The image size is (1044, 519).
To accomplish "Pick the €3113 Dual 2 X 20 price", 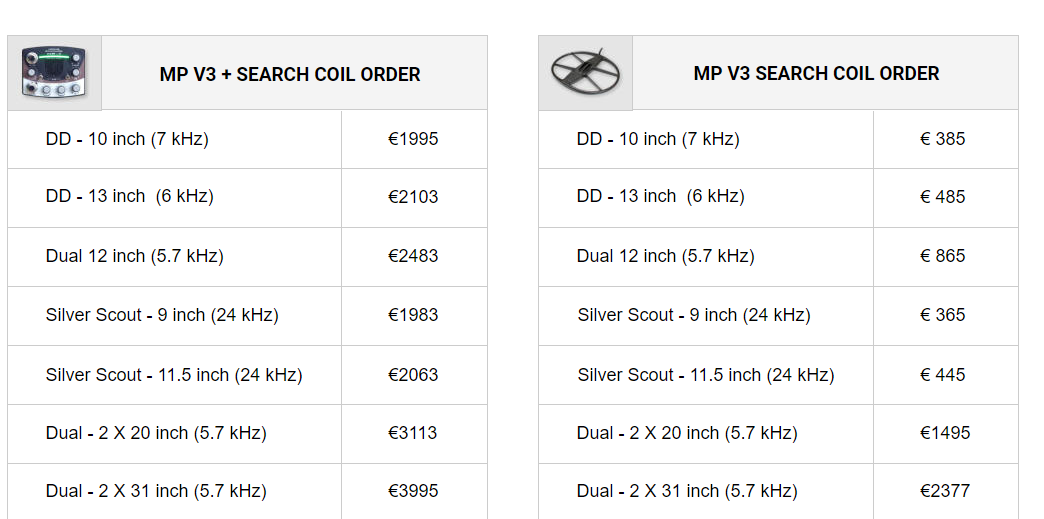I will 413,433.
